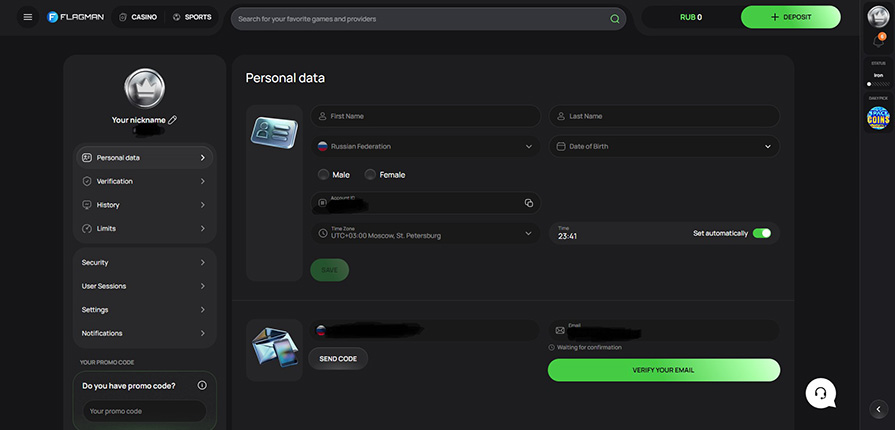Screen dimensions: 895x430
Task: Edit nickname with the pencil icon
Action: click(x=173, y=120)
